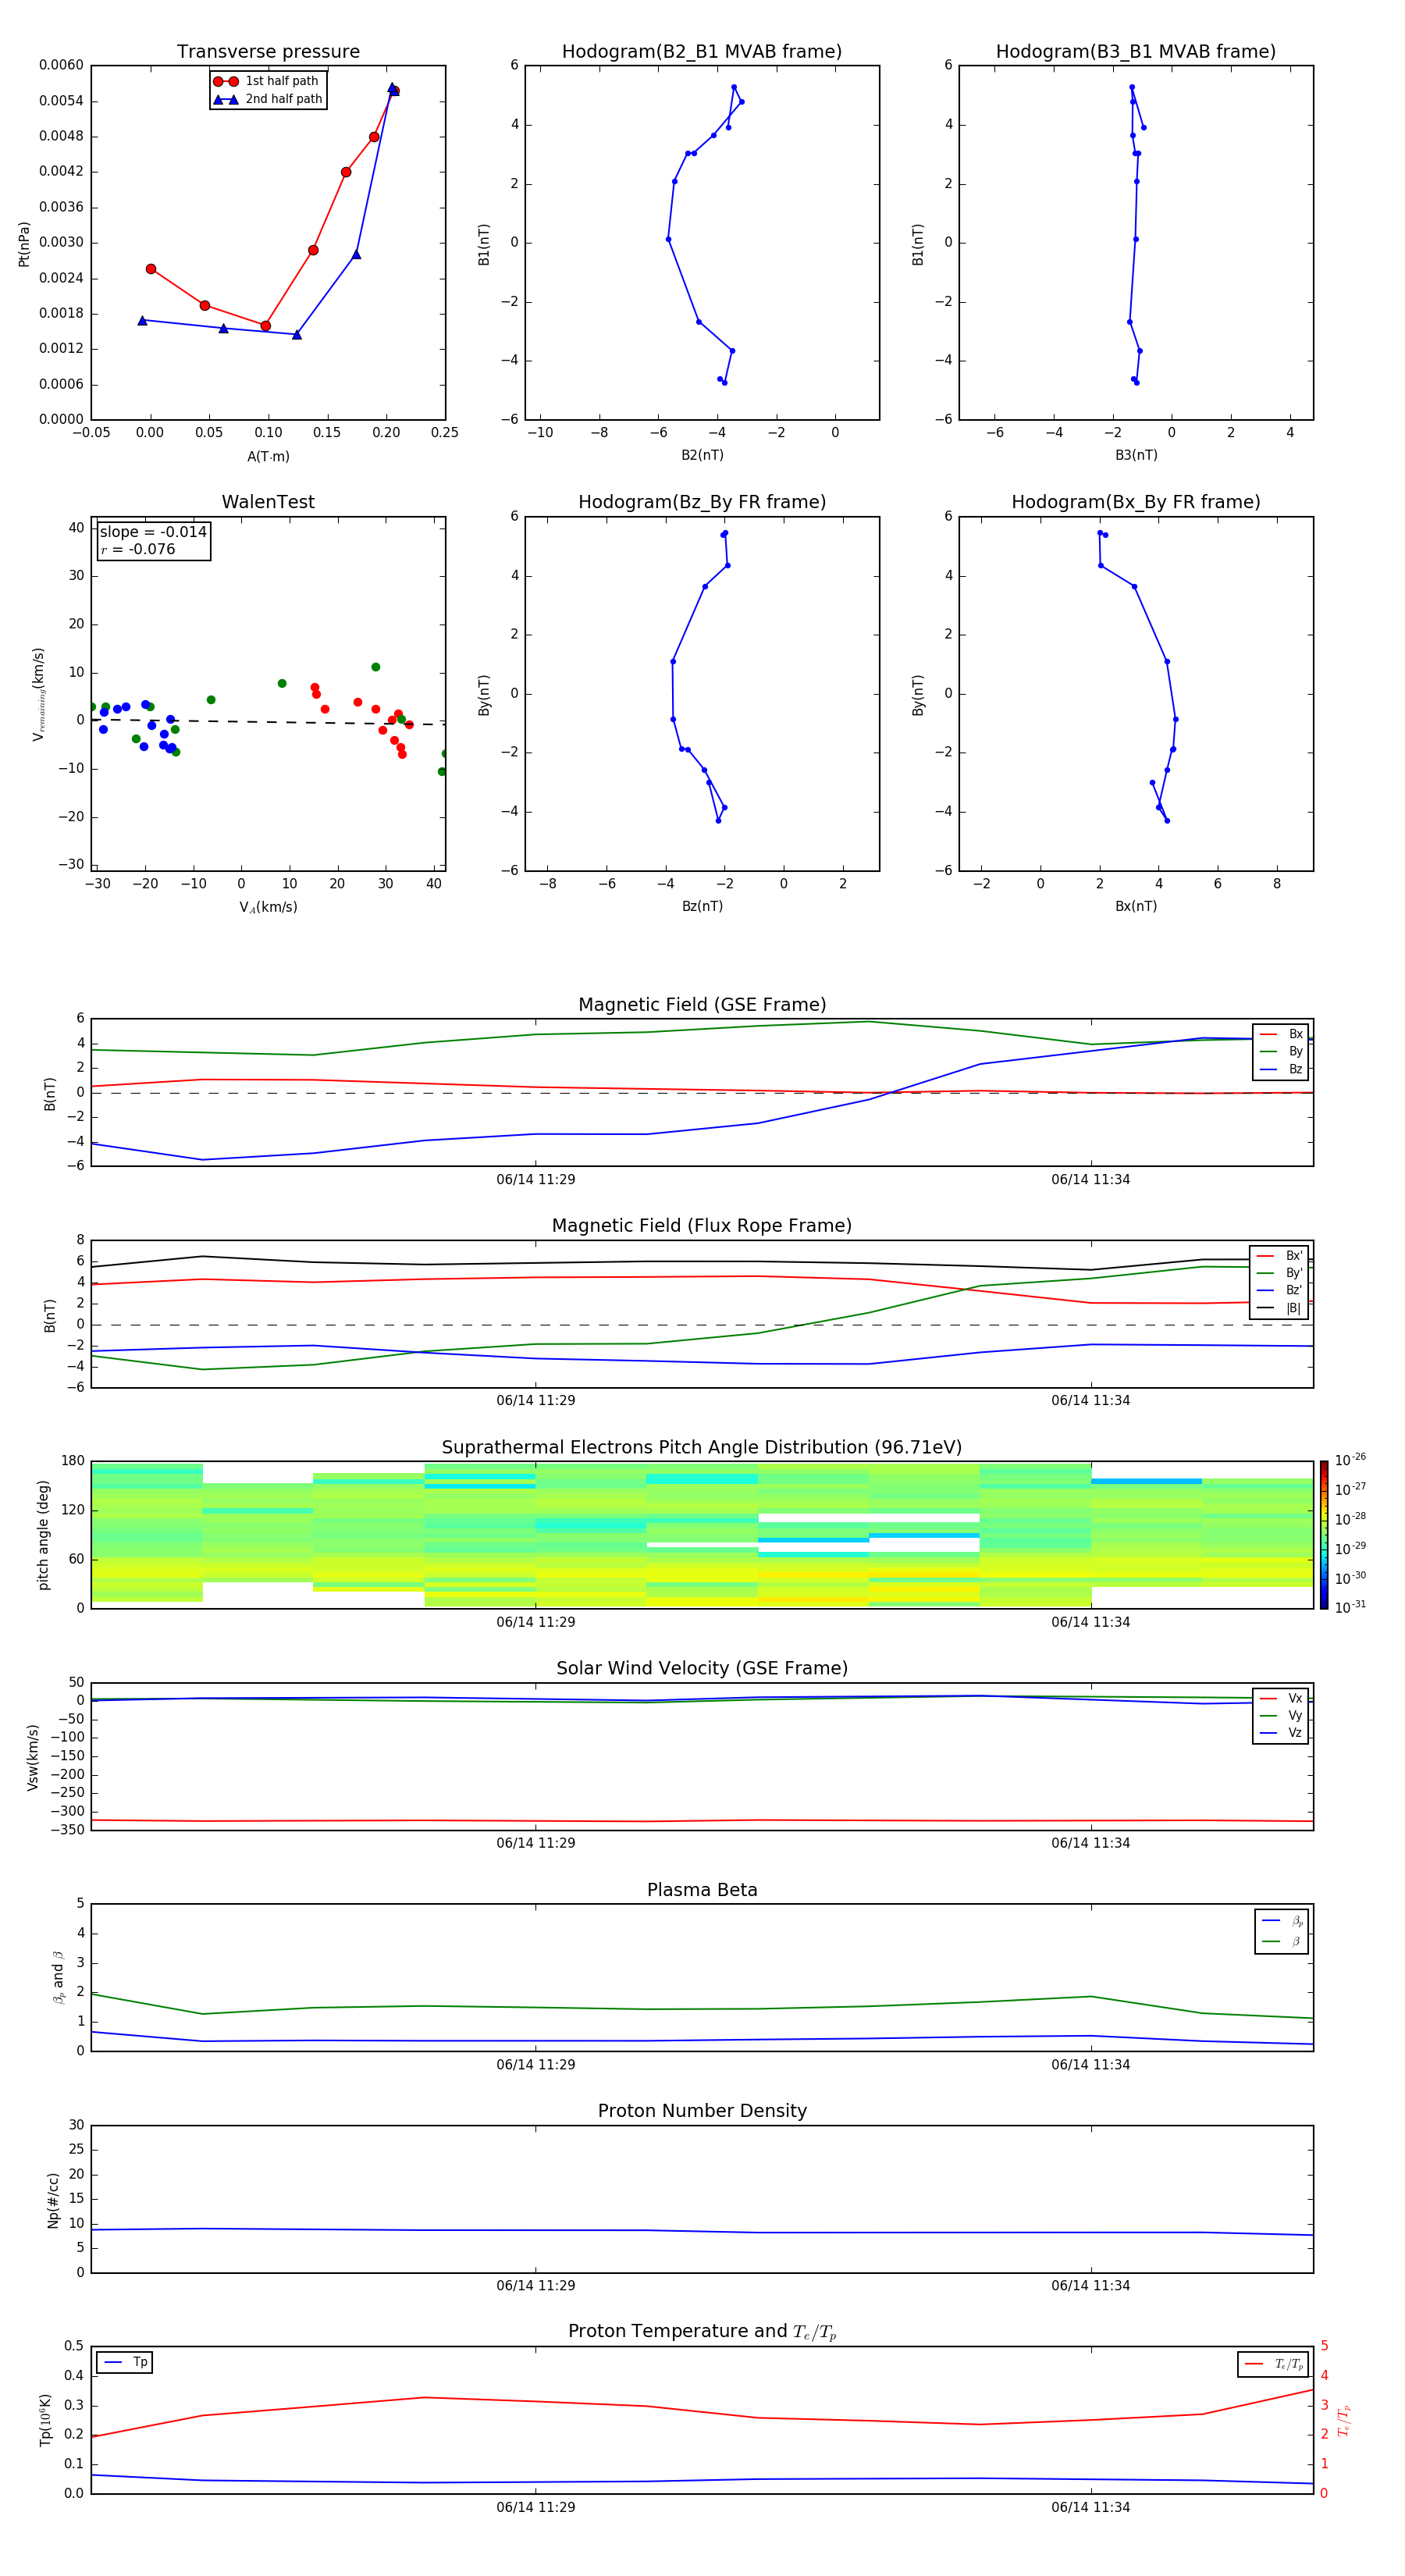Screen dimensions: 1405x2576
Task: Click the 'Bz(nT)' x-axis label
Action: (x=702, y=906)
